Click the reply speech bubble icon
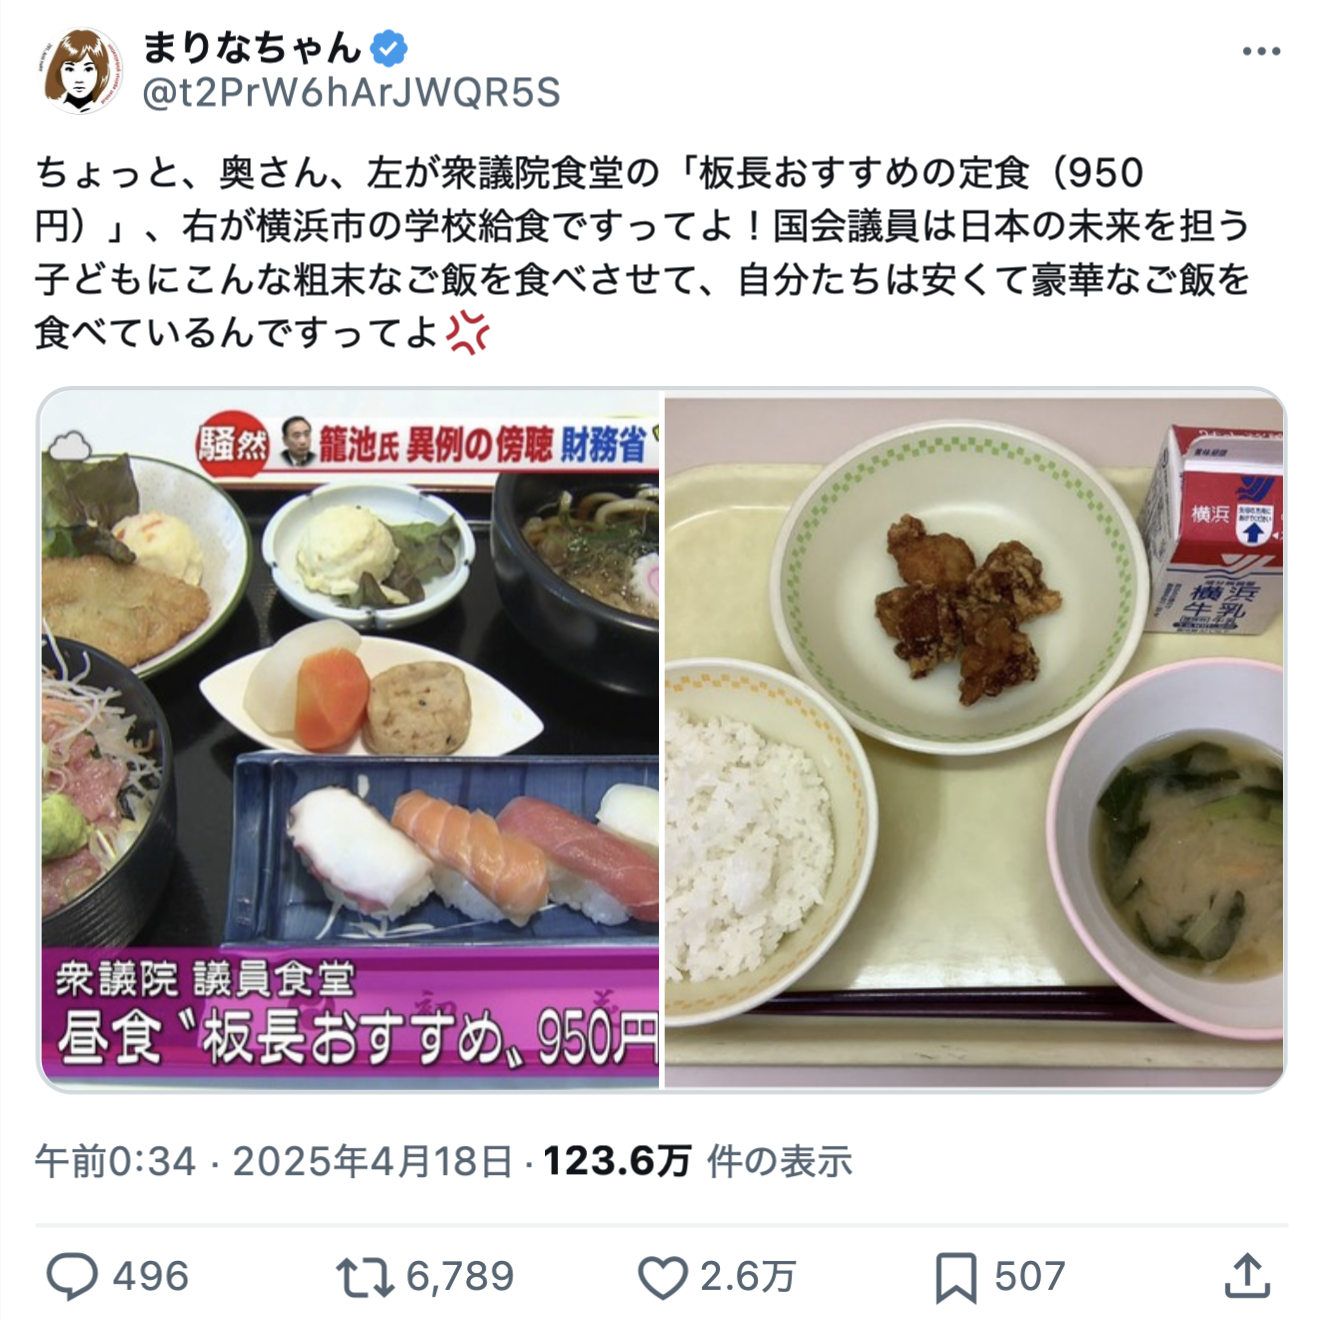The image size is (1324, 1320). (73, 1277)
